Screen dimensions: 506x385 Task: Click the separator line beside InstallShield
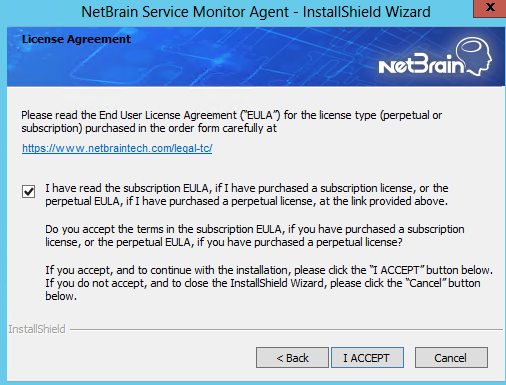coord(286,330)
